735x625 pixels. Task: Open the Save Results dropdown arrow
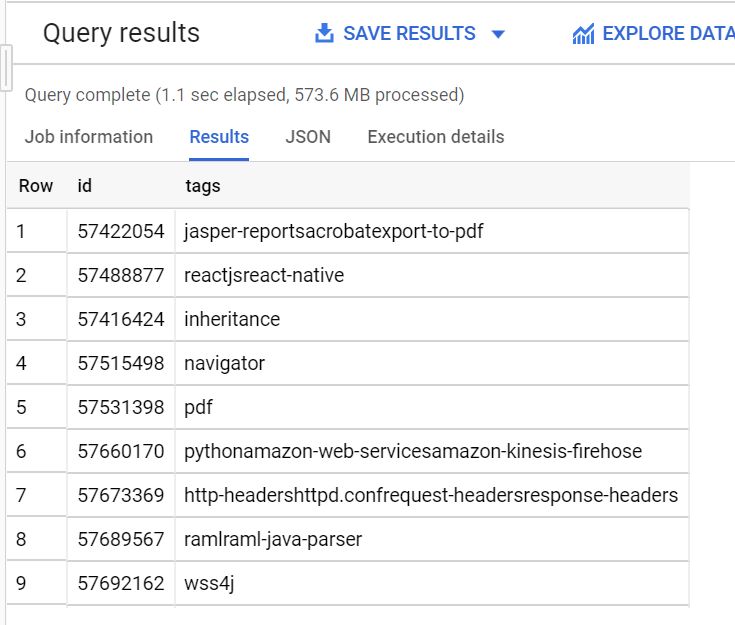click(x=498, y=34)
